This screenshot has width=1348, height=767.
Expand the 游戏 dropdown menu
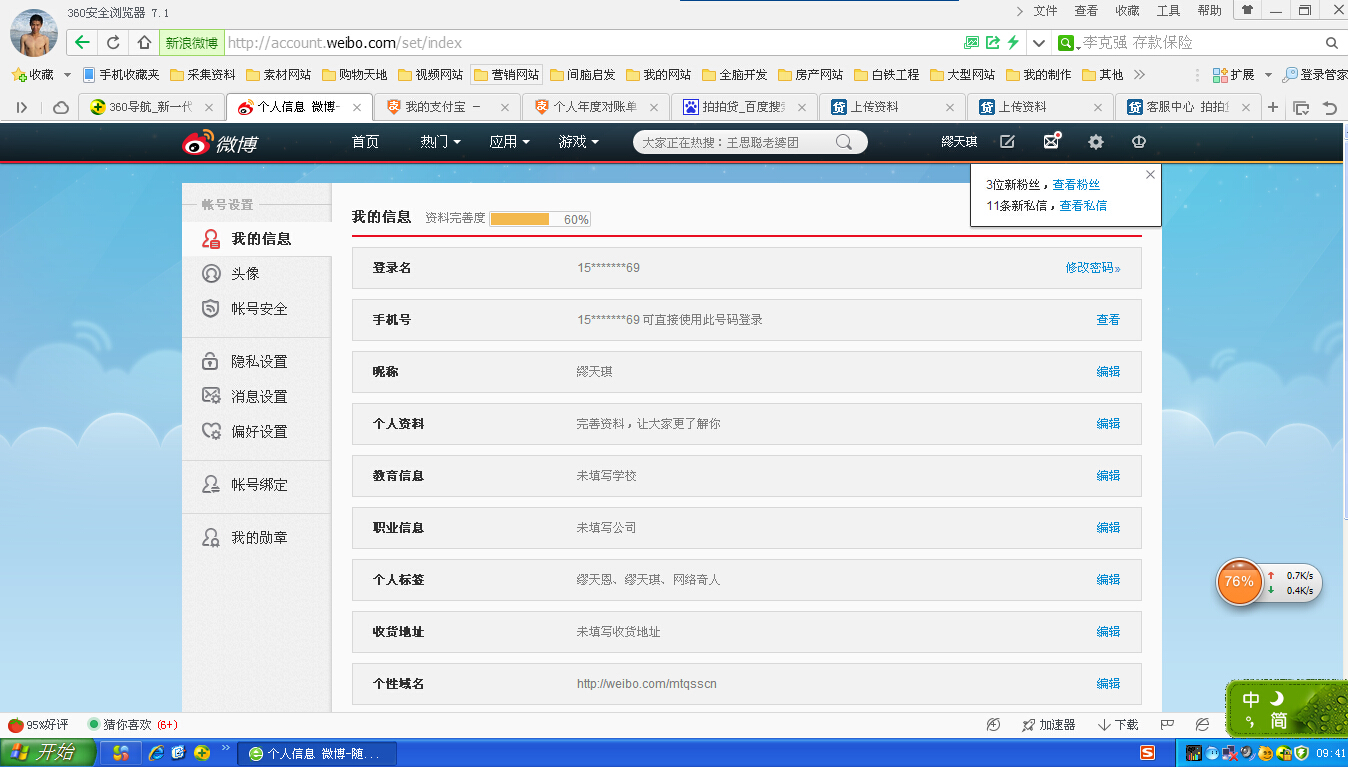pyautogui.click(x=578, y=142)
